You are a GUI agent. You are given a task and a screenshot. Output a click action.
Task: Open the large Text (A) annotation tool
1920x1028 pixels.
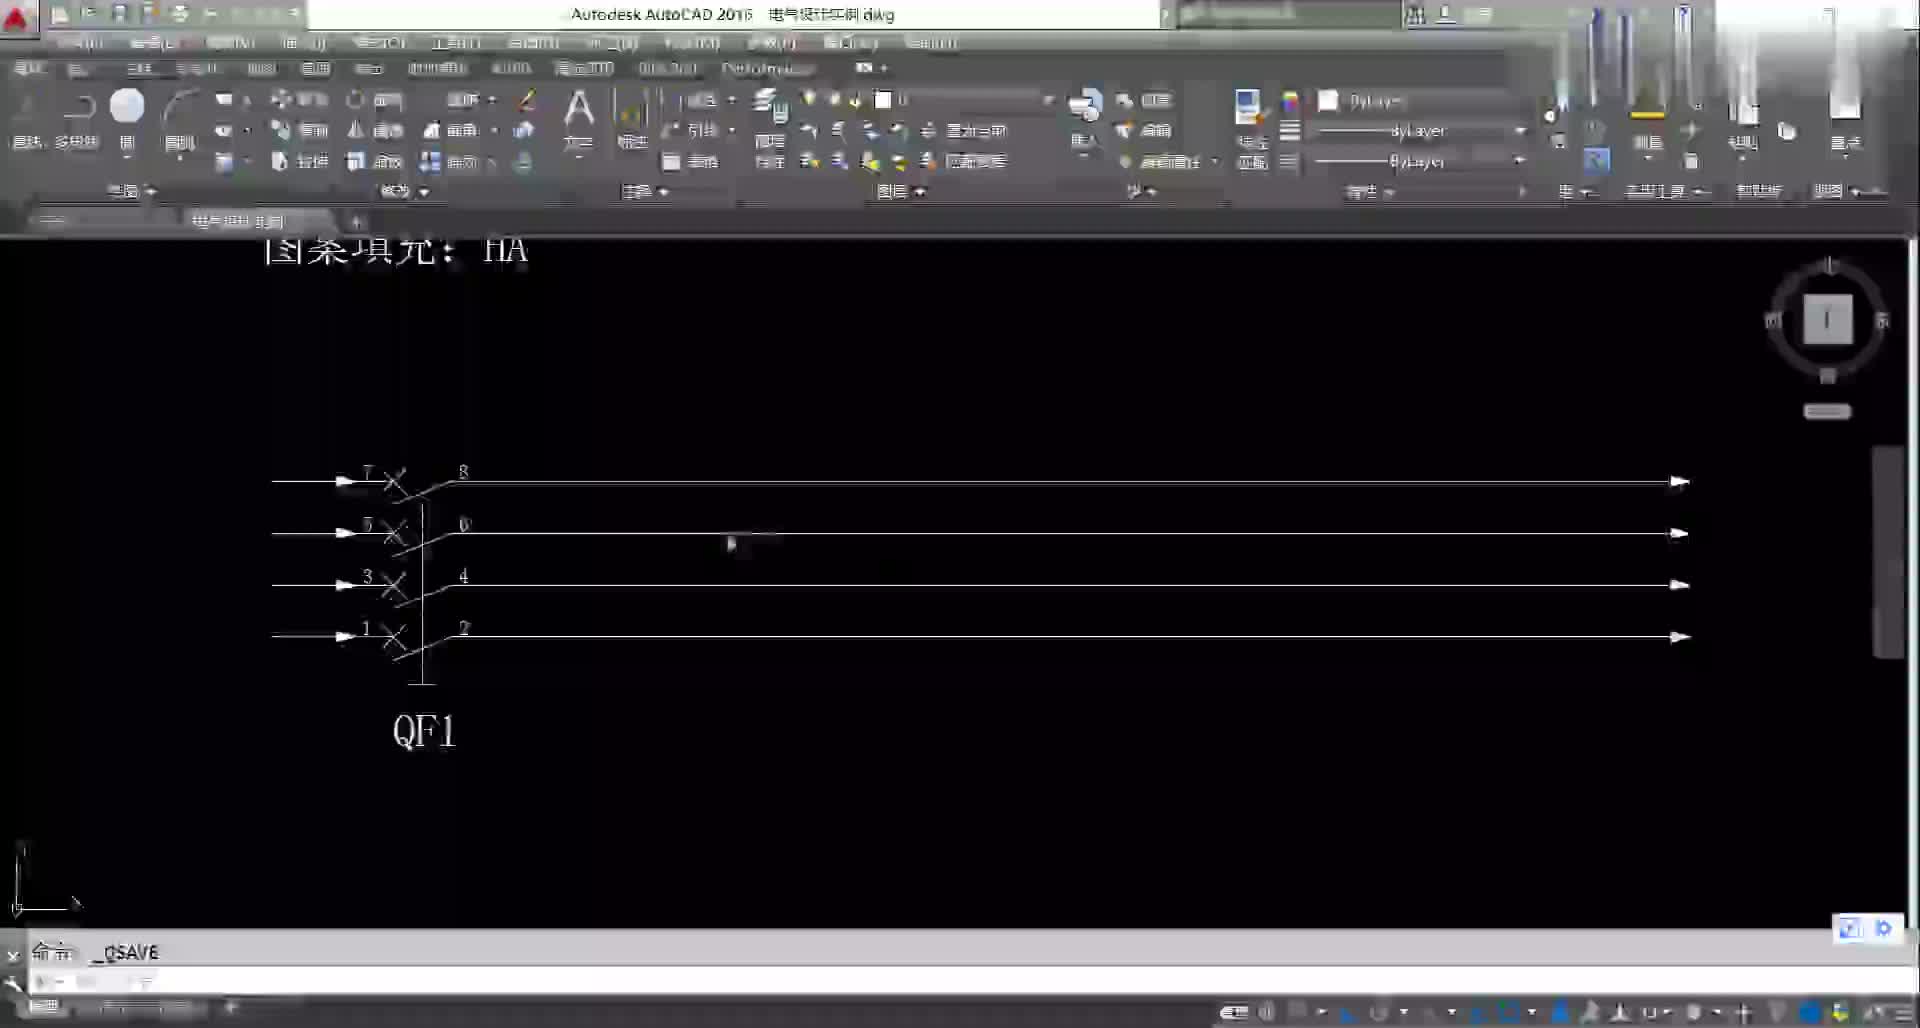(578, 118)
